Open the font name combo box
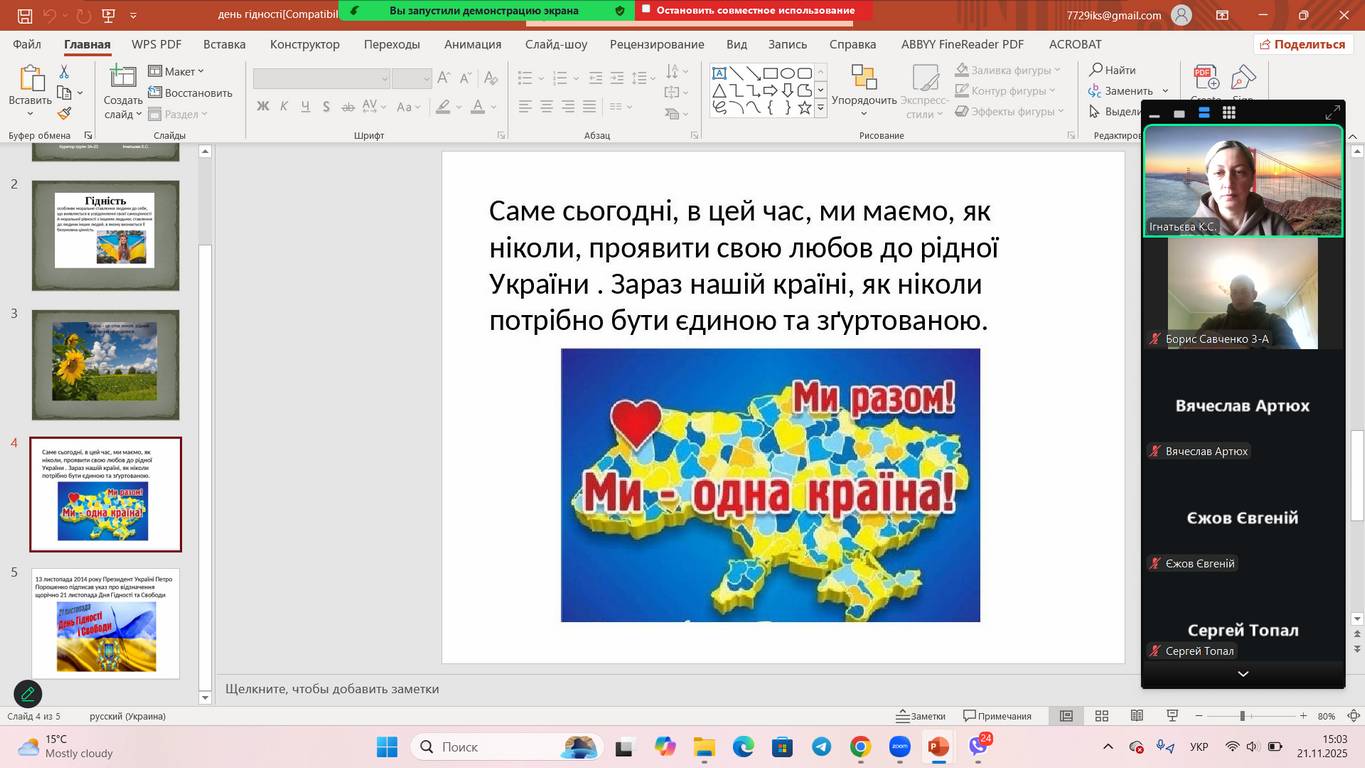This screenshot has width=1365, height=768. 321,79
